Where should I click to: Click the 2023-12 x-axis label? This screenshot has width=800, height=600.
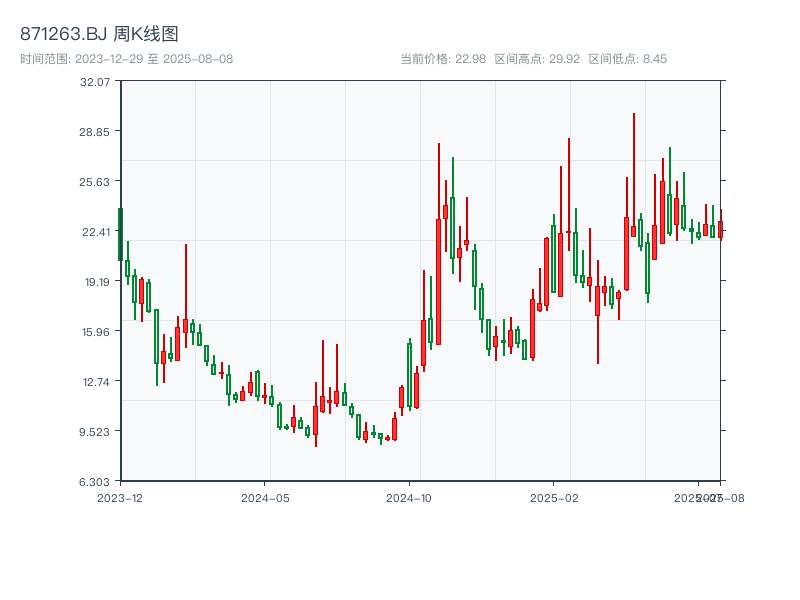coord(120,498)
